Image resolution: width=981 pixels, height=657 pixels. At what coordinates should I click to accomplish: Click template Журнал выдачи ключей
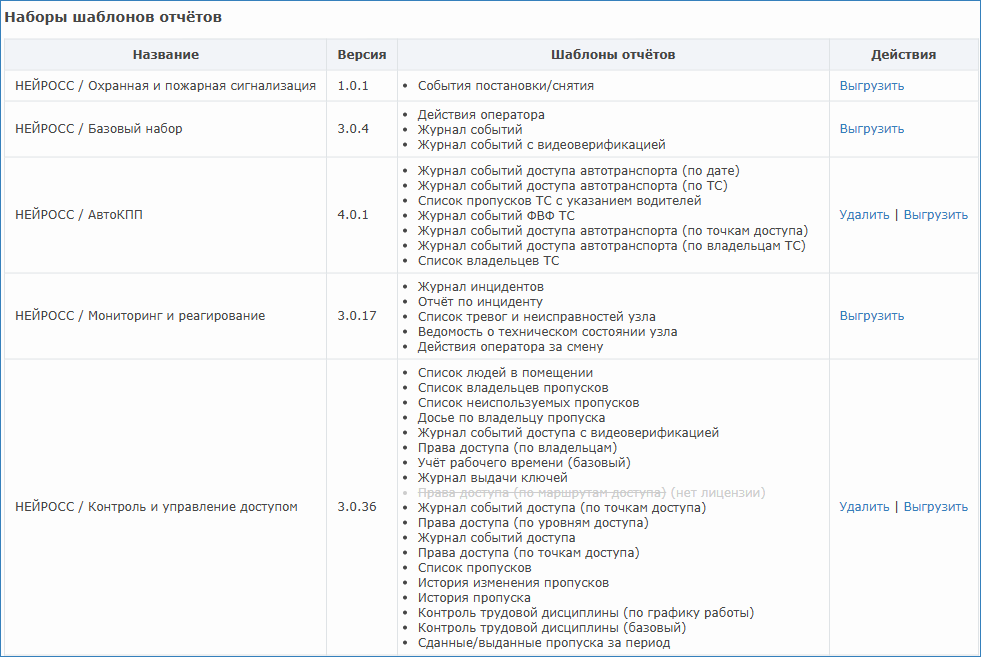click(493, 478)
